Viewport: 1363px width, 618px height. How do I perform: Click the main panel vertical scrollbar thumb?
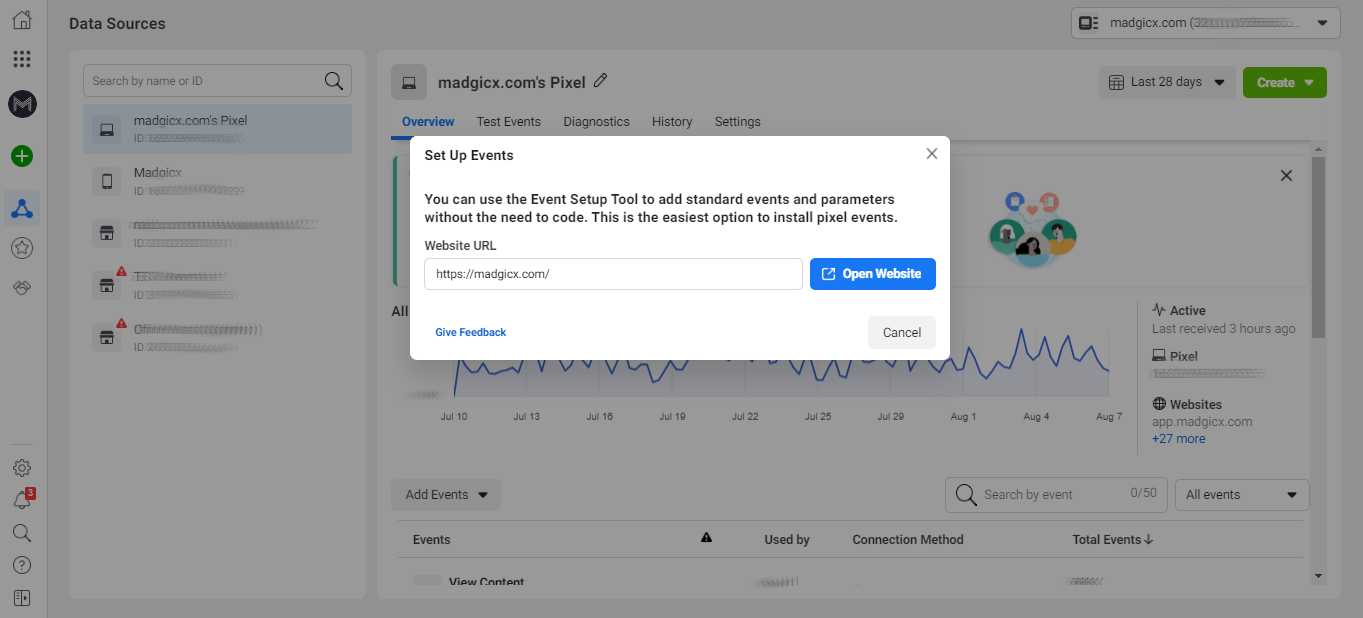1318,248
